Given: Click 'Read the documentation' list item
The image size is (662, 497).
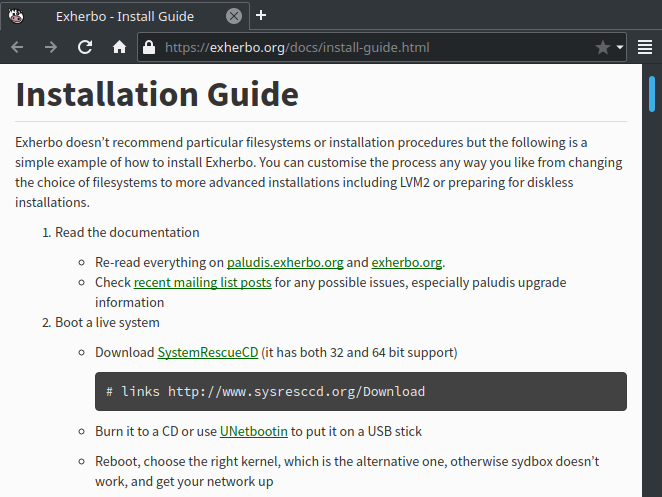Looking at the screenshot, I should click(127, 232).
